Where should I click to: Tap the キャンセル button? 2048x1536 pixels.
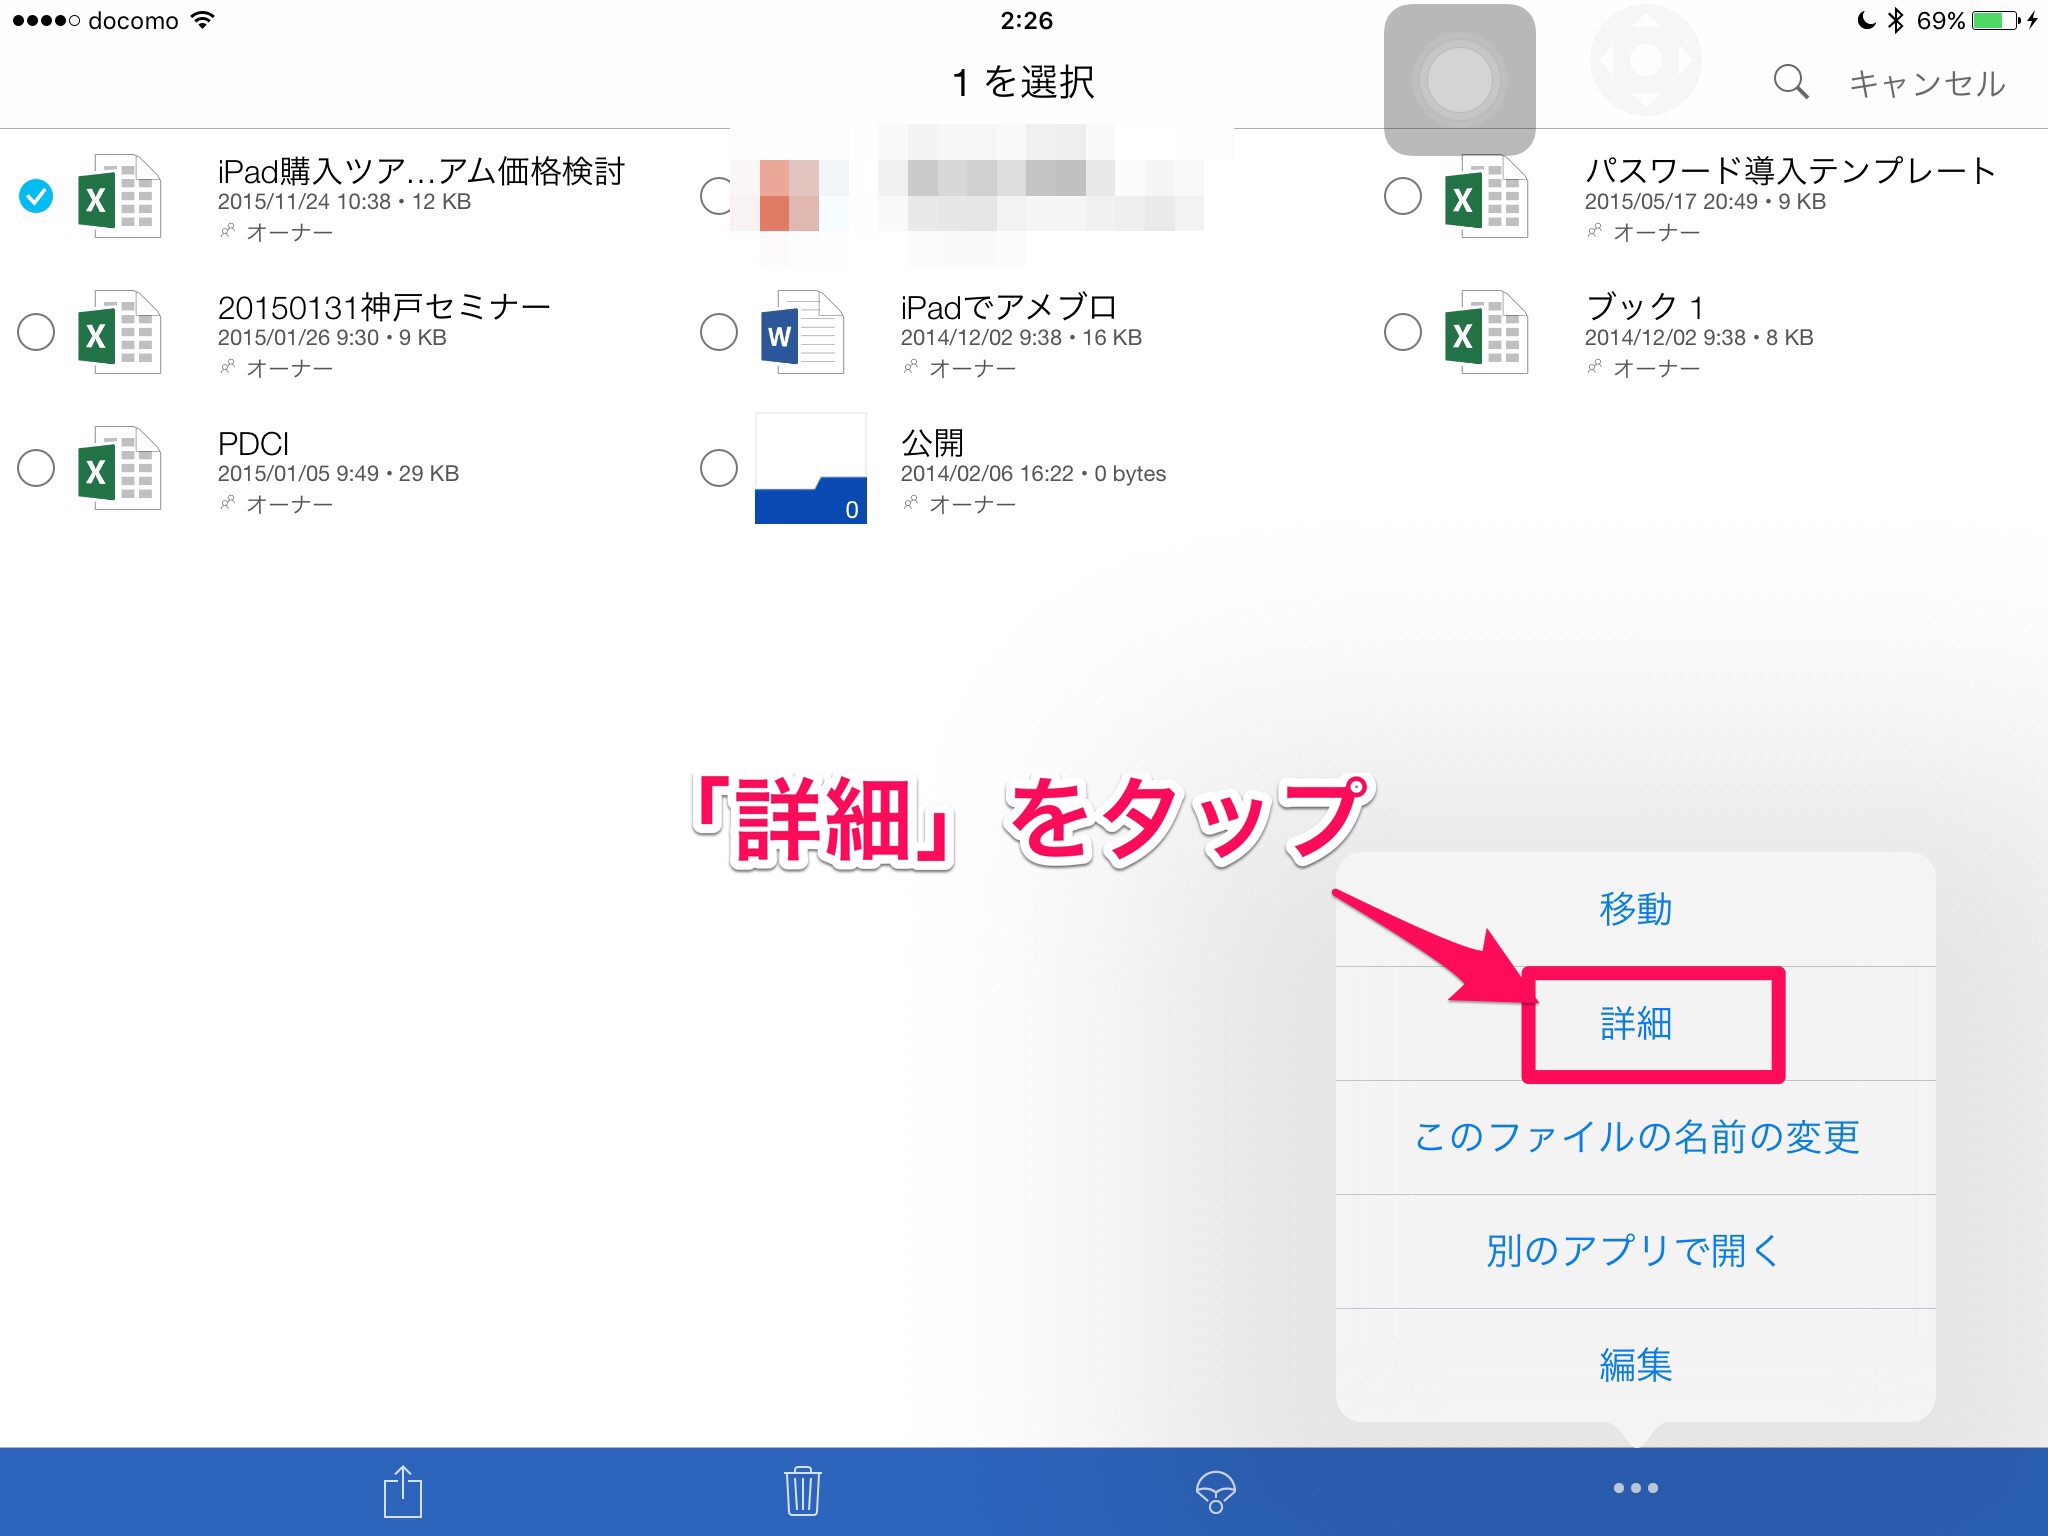1926,84
